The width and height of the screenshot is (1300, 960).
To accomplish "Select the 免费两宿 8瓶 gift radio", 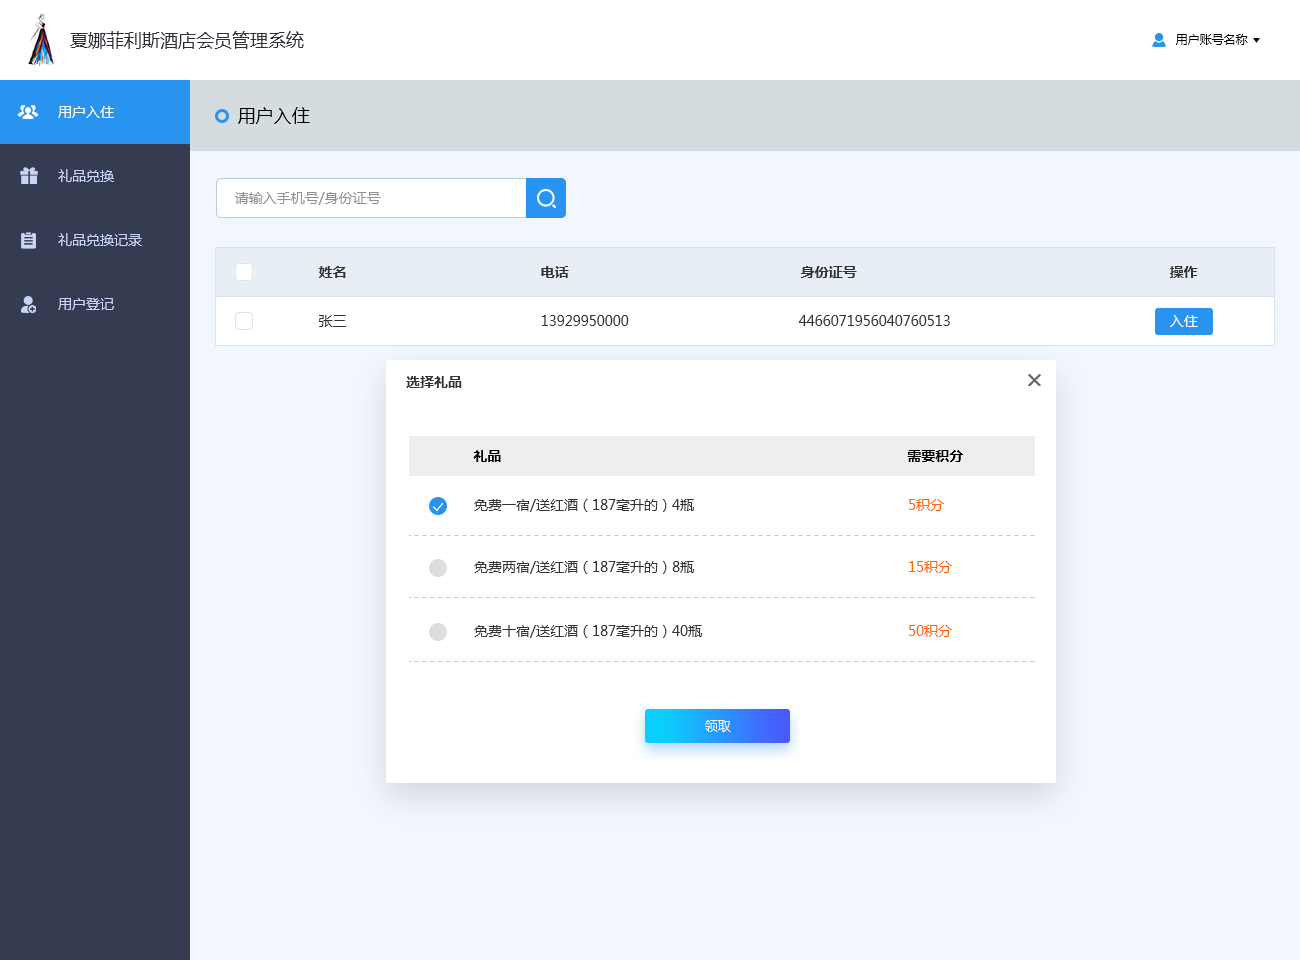I will click(x=438, y=568).
